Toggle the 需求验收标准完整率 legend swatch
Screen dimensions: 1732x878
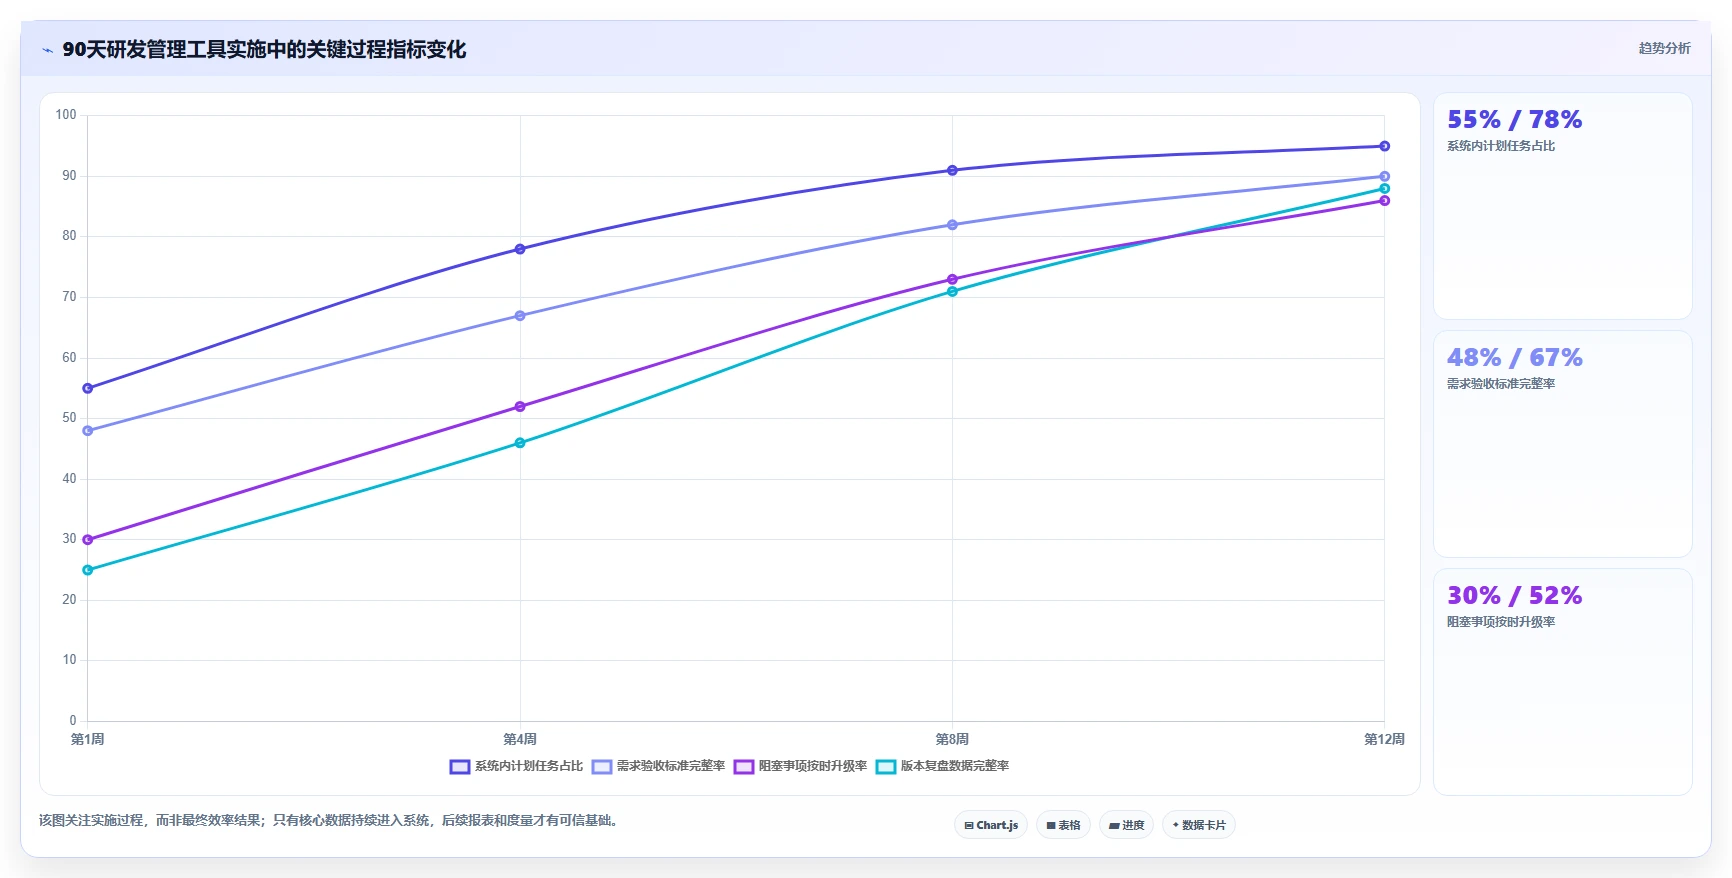(602, 767)
